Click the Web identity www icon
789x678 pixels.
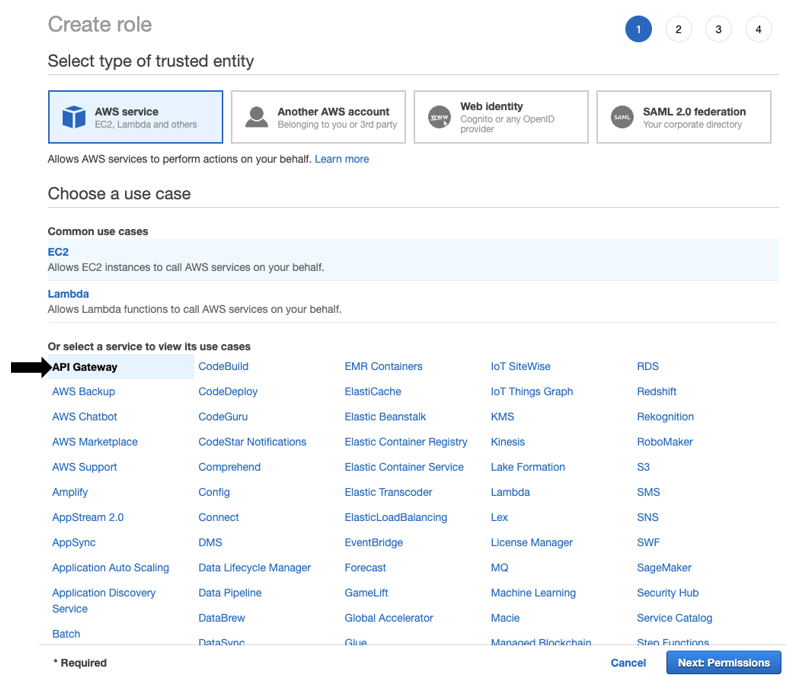439,117
